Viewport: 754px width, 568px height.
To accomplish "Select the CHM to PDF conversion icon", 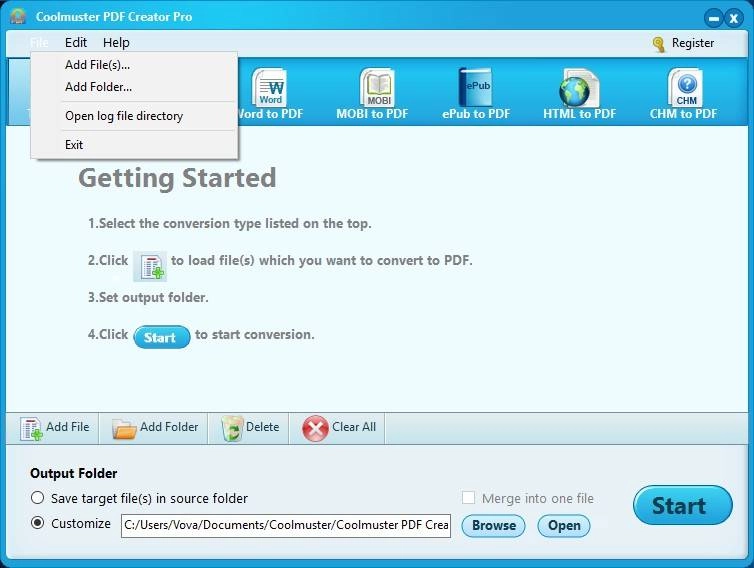I will click(x=686, y=88).
